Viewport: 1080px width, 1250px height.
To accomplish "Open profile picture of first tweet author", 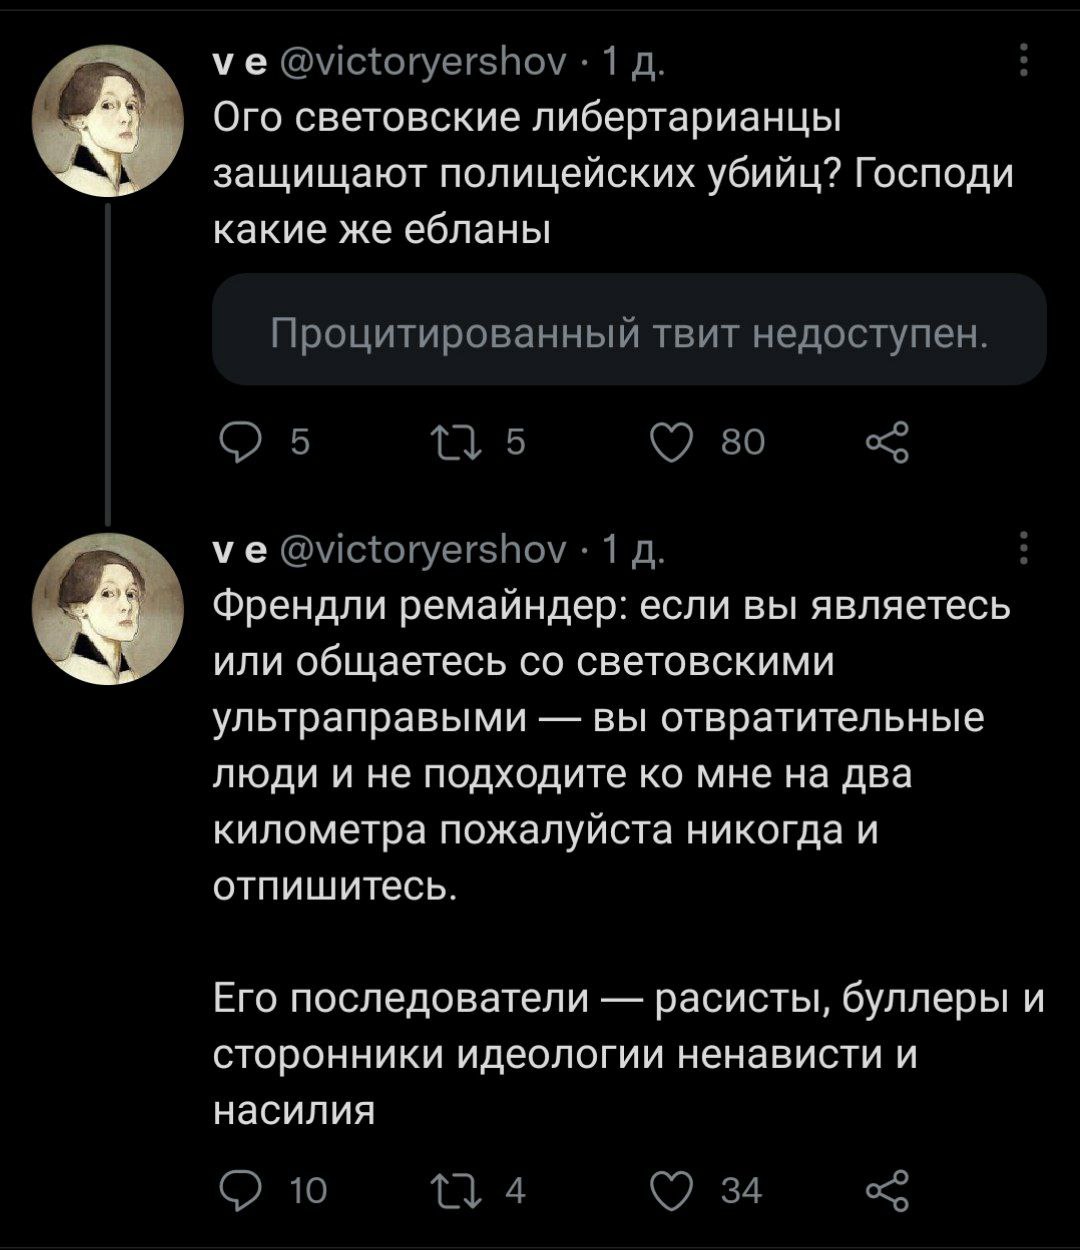I will click(107, 121).
